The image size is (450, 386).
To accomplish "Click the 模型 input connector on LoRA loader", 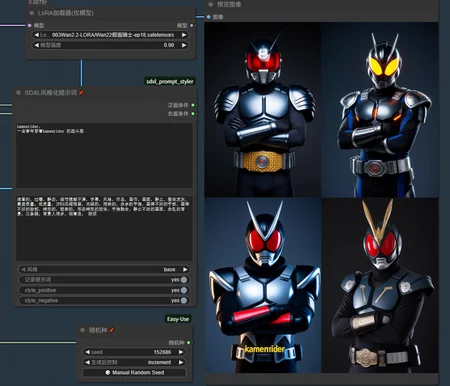I will coord(30,25).
